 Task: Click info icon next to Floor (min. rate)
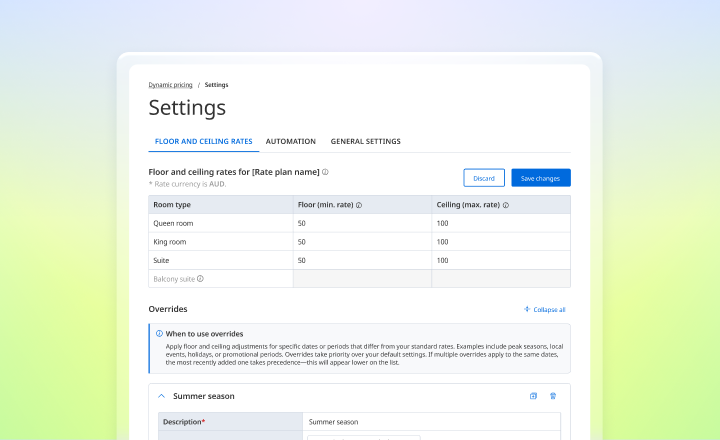[359, 205]
